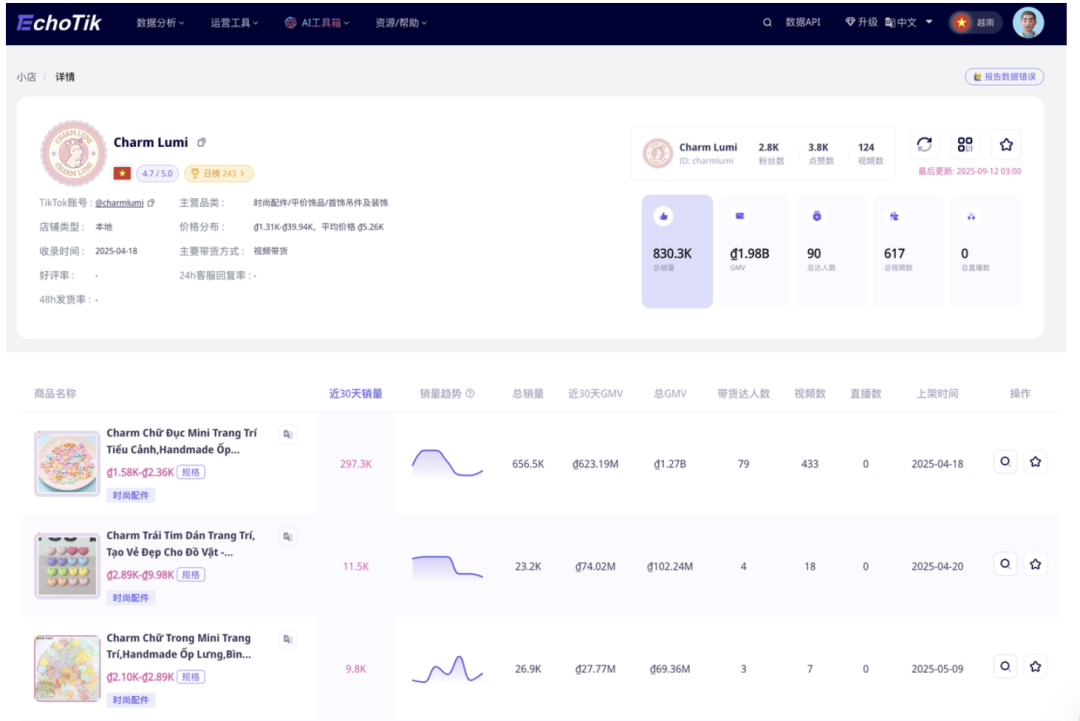Favorite the Charm Lumi shop star icon
Viewport: 1080px width, 721px height.
(1006, 145)
